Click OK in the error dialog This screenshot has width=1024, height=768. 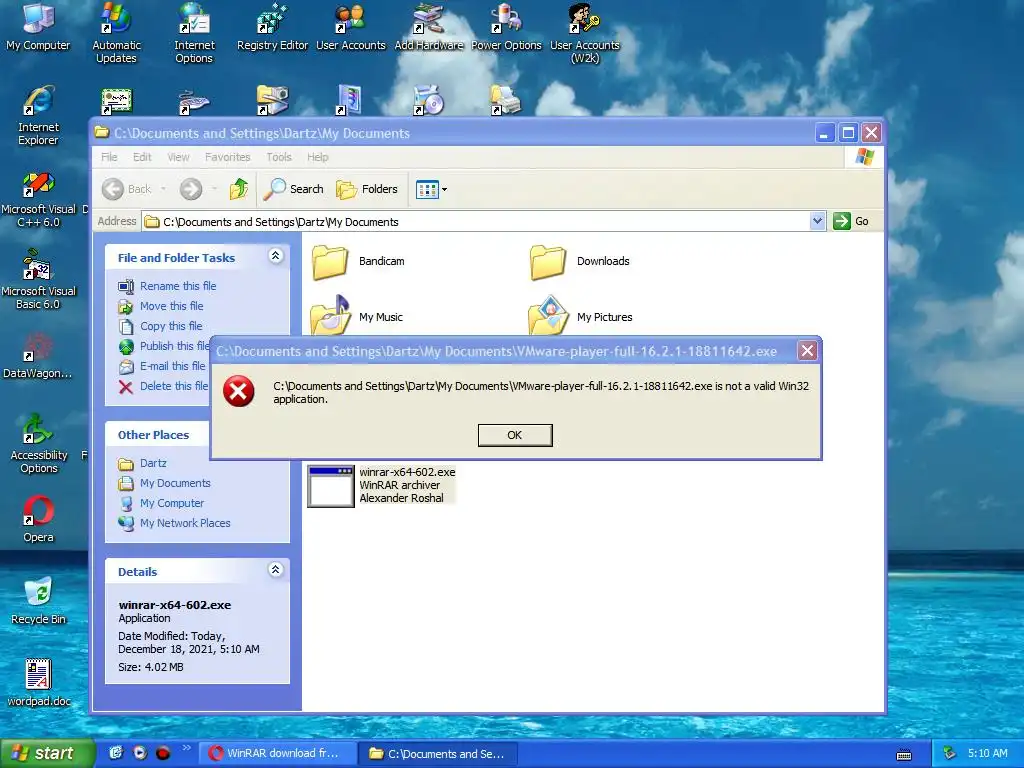pyautogui.click(x=515, y=435)
